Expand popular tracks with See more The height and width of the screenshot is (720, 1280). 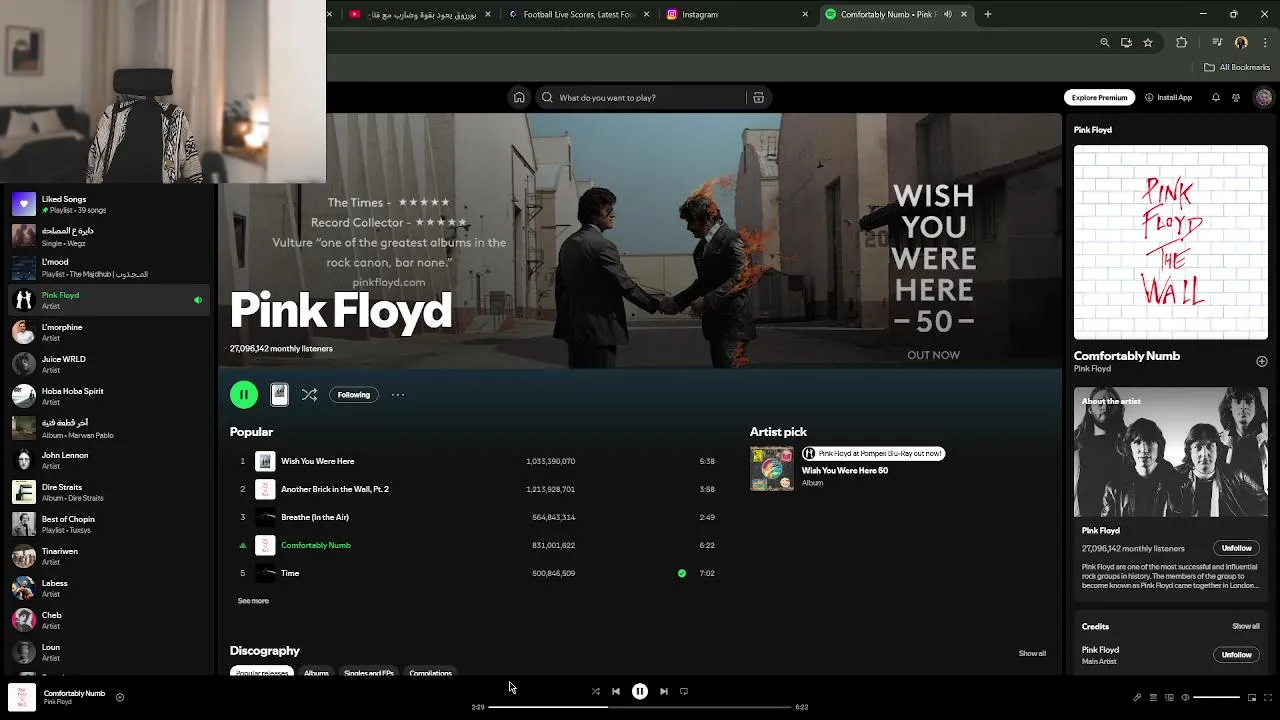(x=253, y=601)
